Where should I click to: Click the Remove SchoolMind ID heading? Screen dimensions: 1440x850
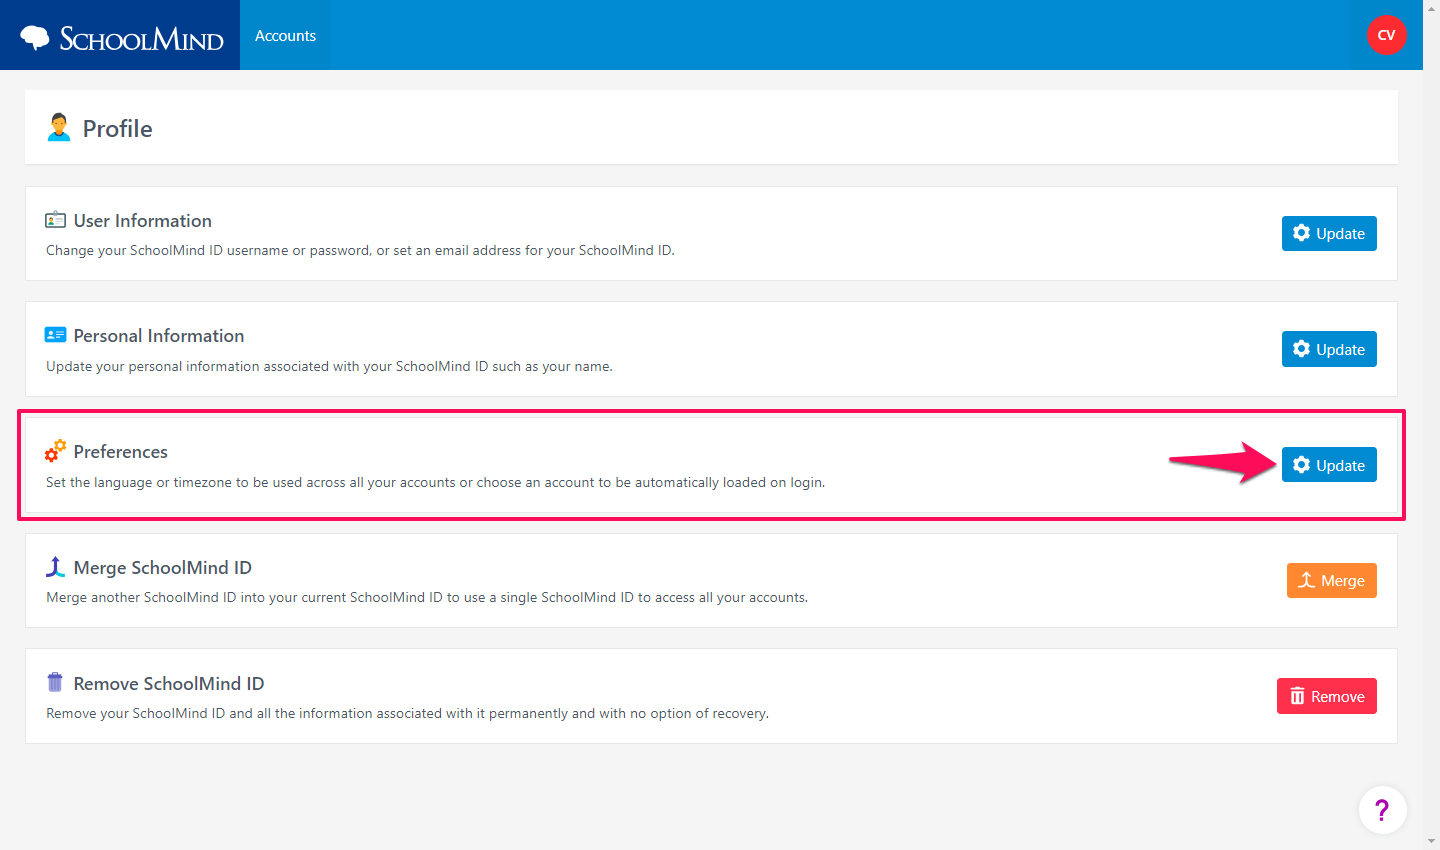169,684
